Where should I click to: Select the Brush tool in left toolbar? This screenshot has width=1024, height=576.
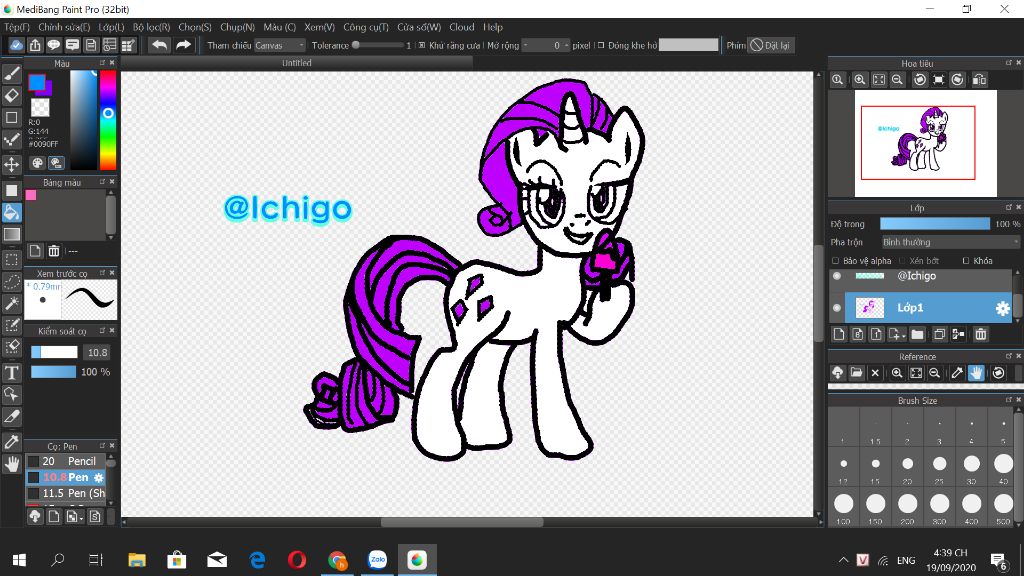point(12,74)
